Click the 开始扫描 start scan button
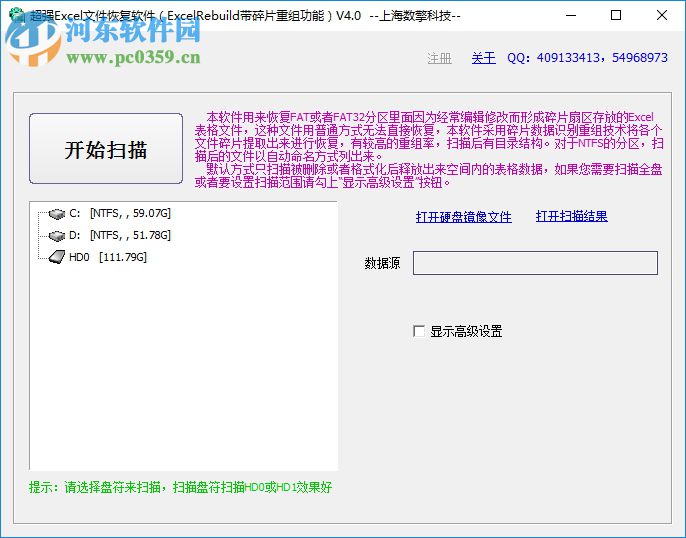Image resolution: width=686 pixels, height=538 pixels. (106, 149)
